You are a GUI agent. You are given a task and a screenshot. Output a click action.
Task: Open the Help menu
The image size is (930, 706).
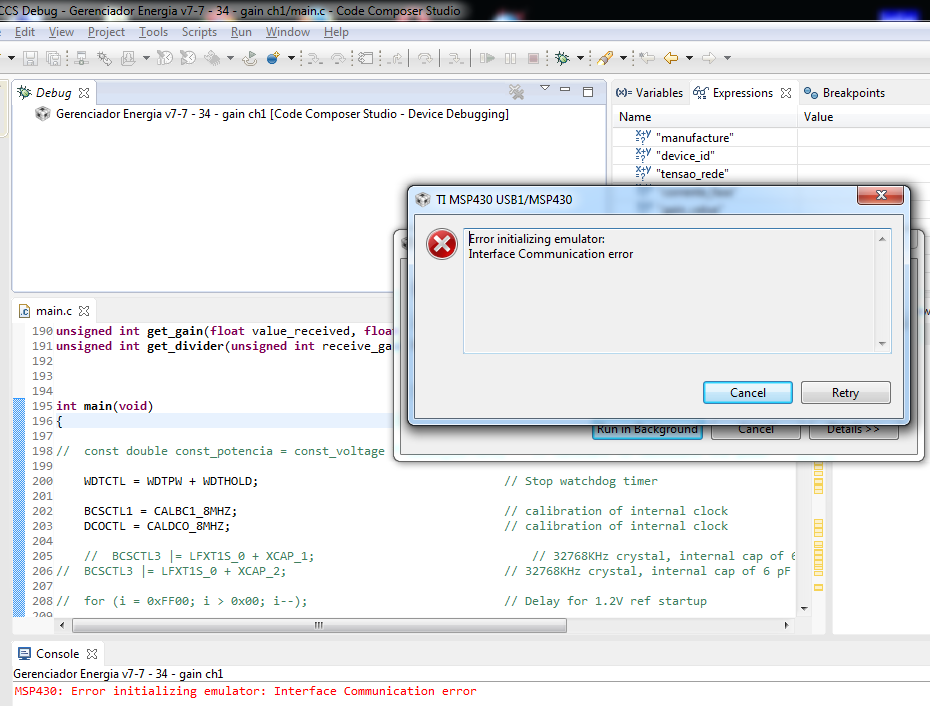(336, 32)
